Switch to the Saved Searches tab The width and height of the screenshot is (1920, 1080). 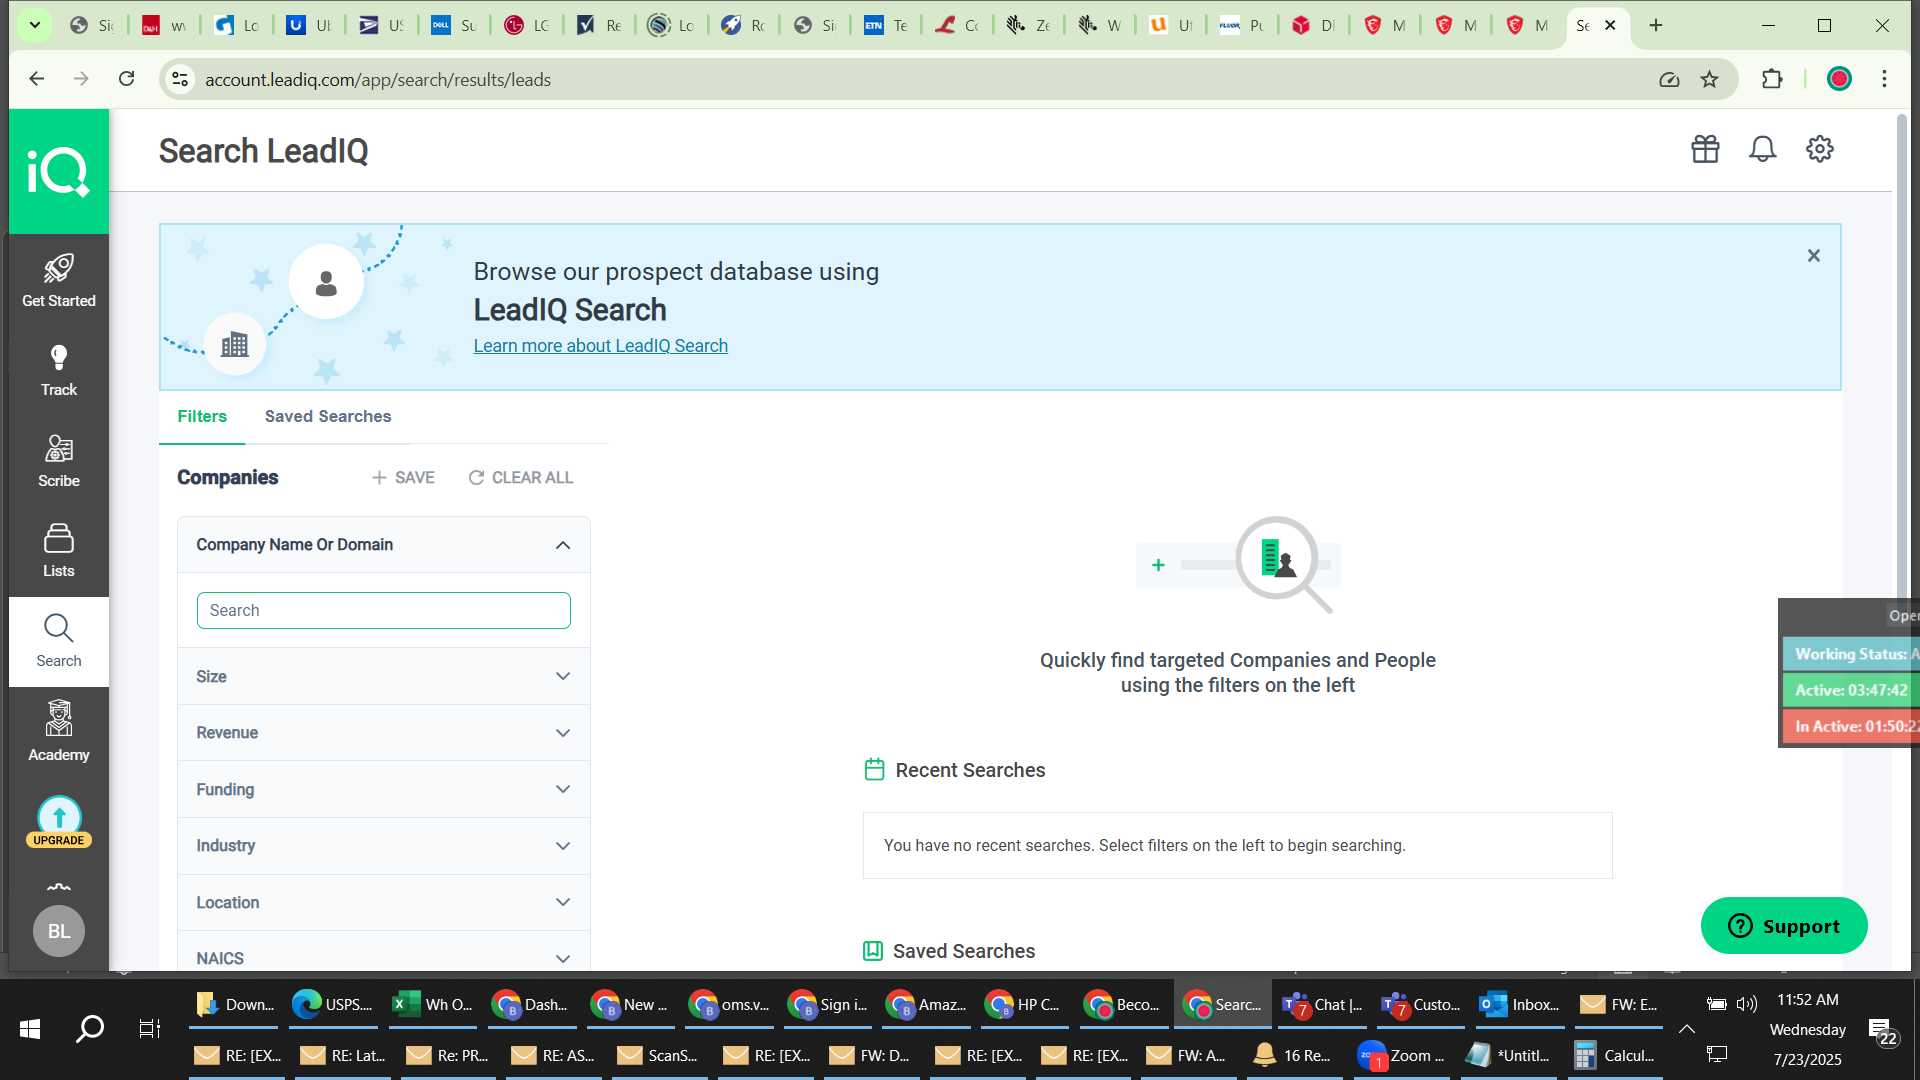(328, 417)
